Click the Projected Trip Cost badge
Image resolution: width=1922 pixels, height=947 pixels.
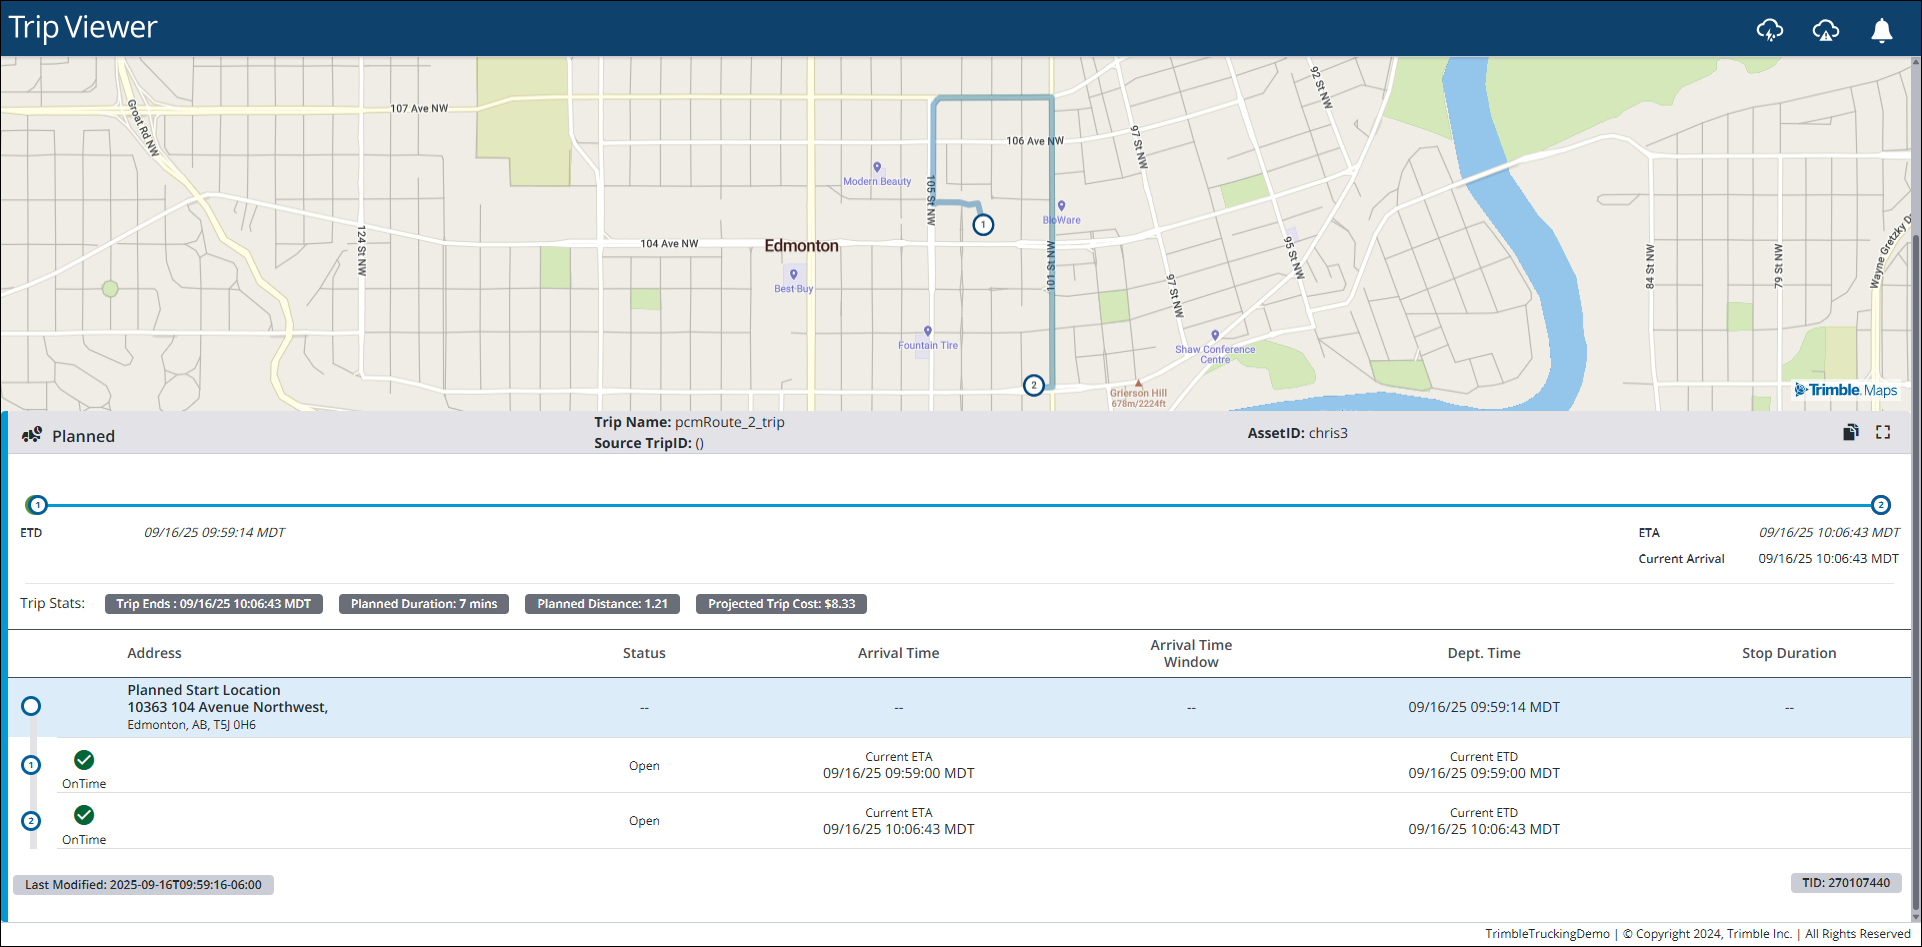(x=781, y=604)
